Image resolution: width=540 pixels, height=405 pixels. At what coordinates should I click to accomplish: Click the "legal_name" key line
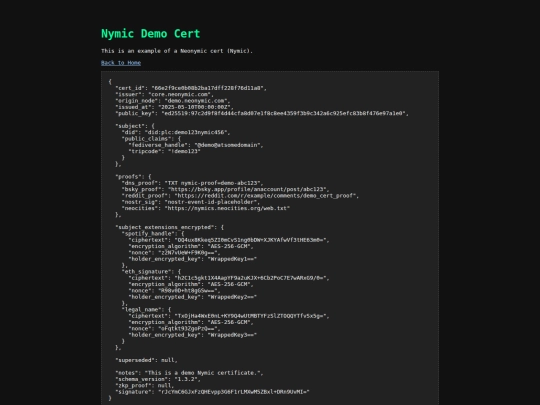(146, 310)
